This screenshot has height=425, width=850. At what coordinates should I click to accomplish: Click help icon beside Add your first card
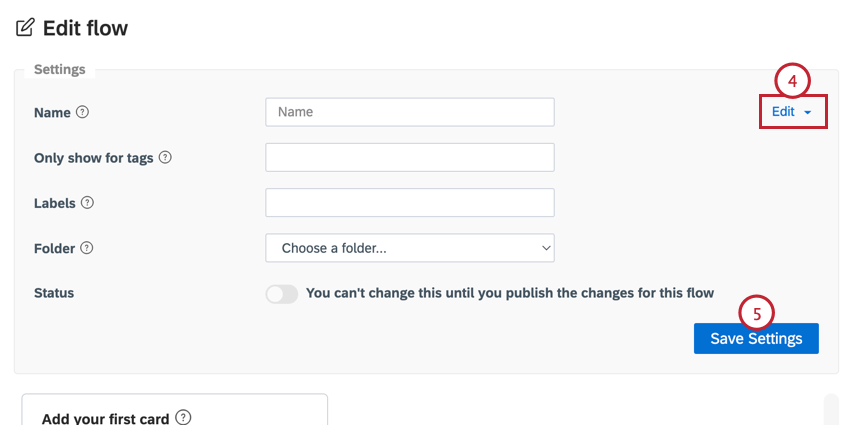click(184, 418)
